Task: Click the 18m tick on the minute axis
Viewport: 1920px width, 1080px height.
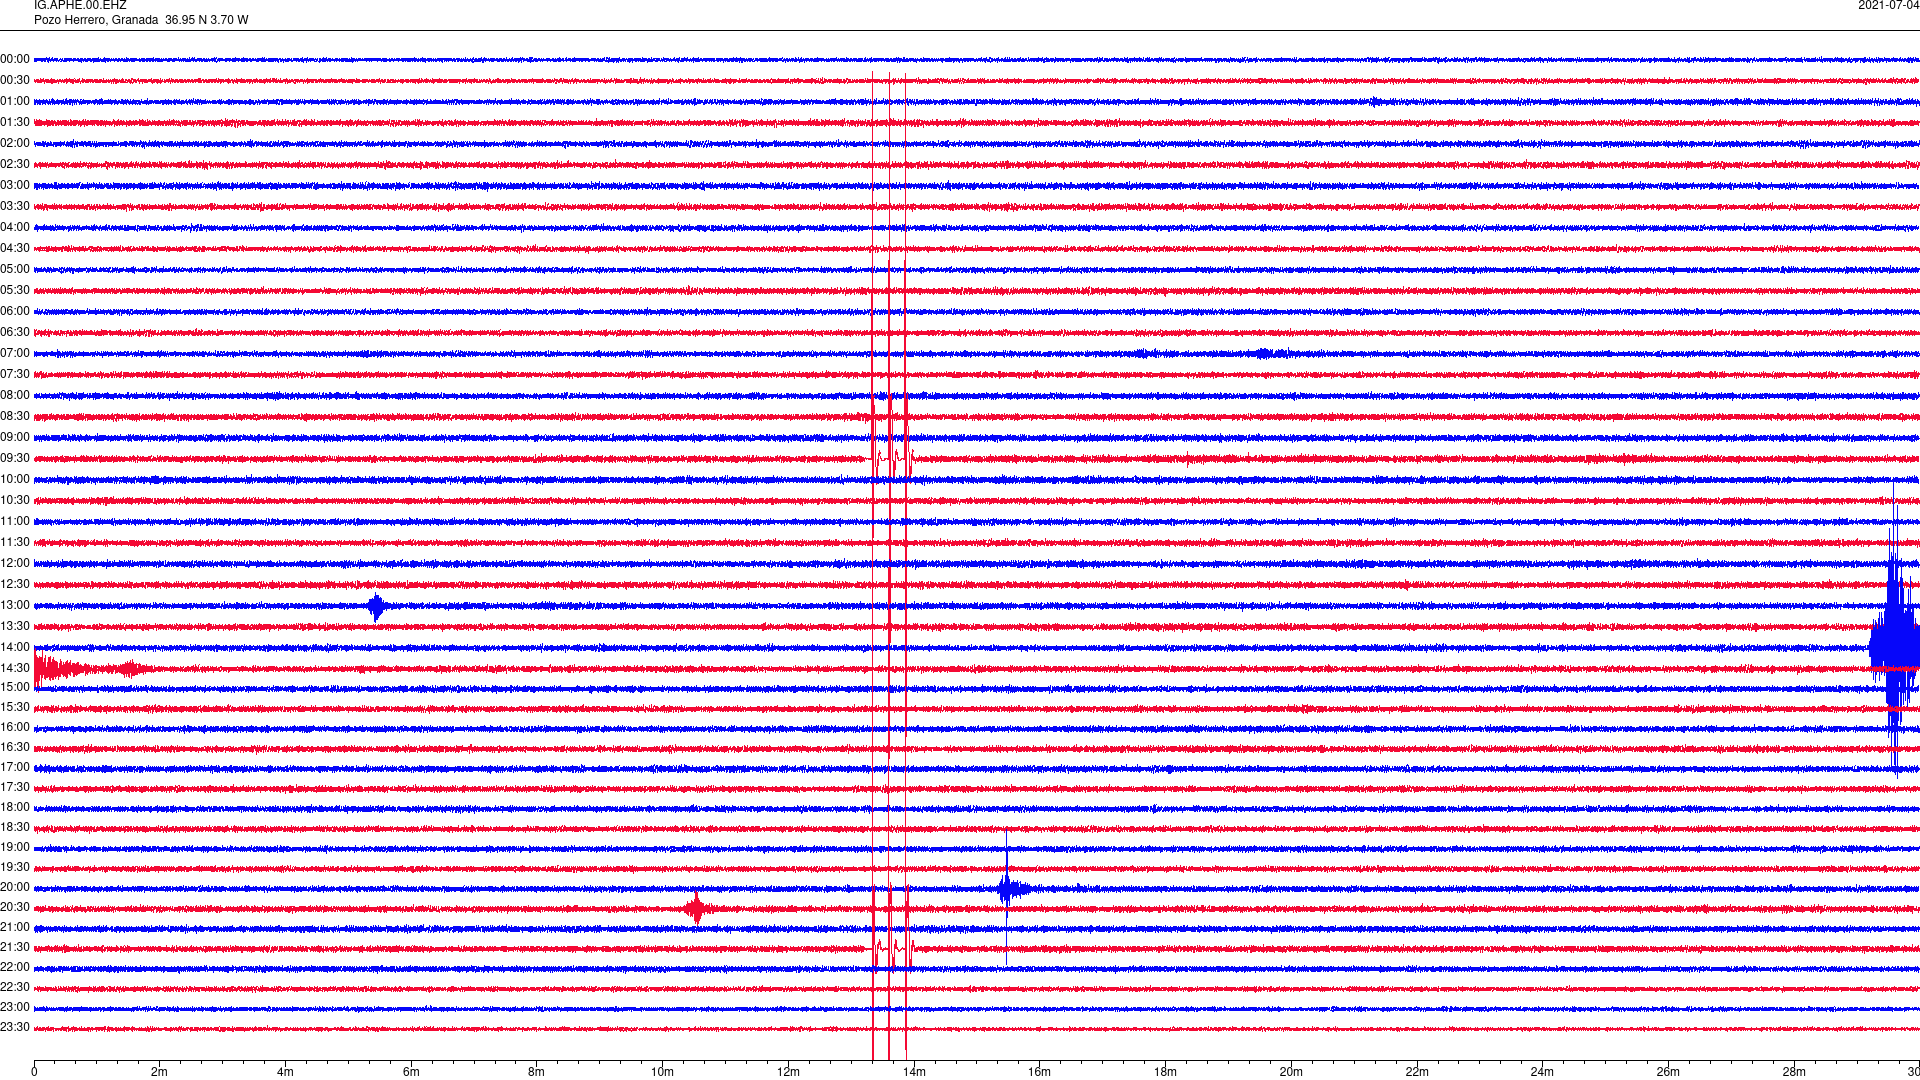Action: point(1165,1072)
